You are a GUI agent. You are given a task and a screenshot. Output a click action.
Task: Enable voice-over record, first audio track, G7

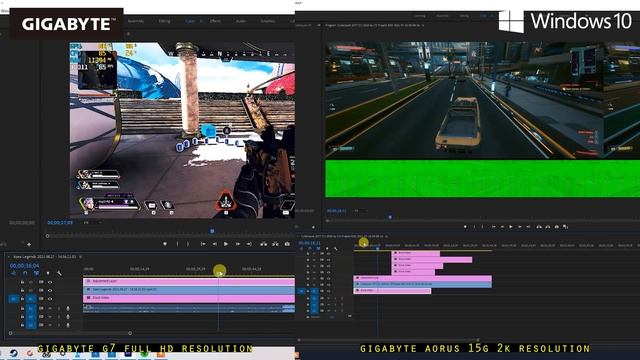coord(68,308)
